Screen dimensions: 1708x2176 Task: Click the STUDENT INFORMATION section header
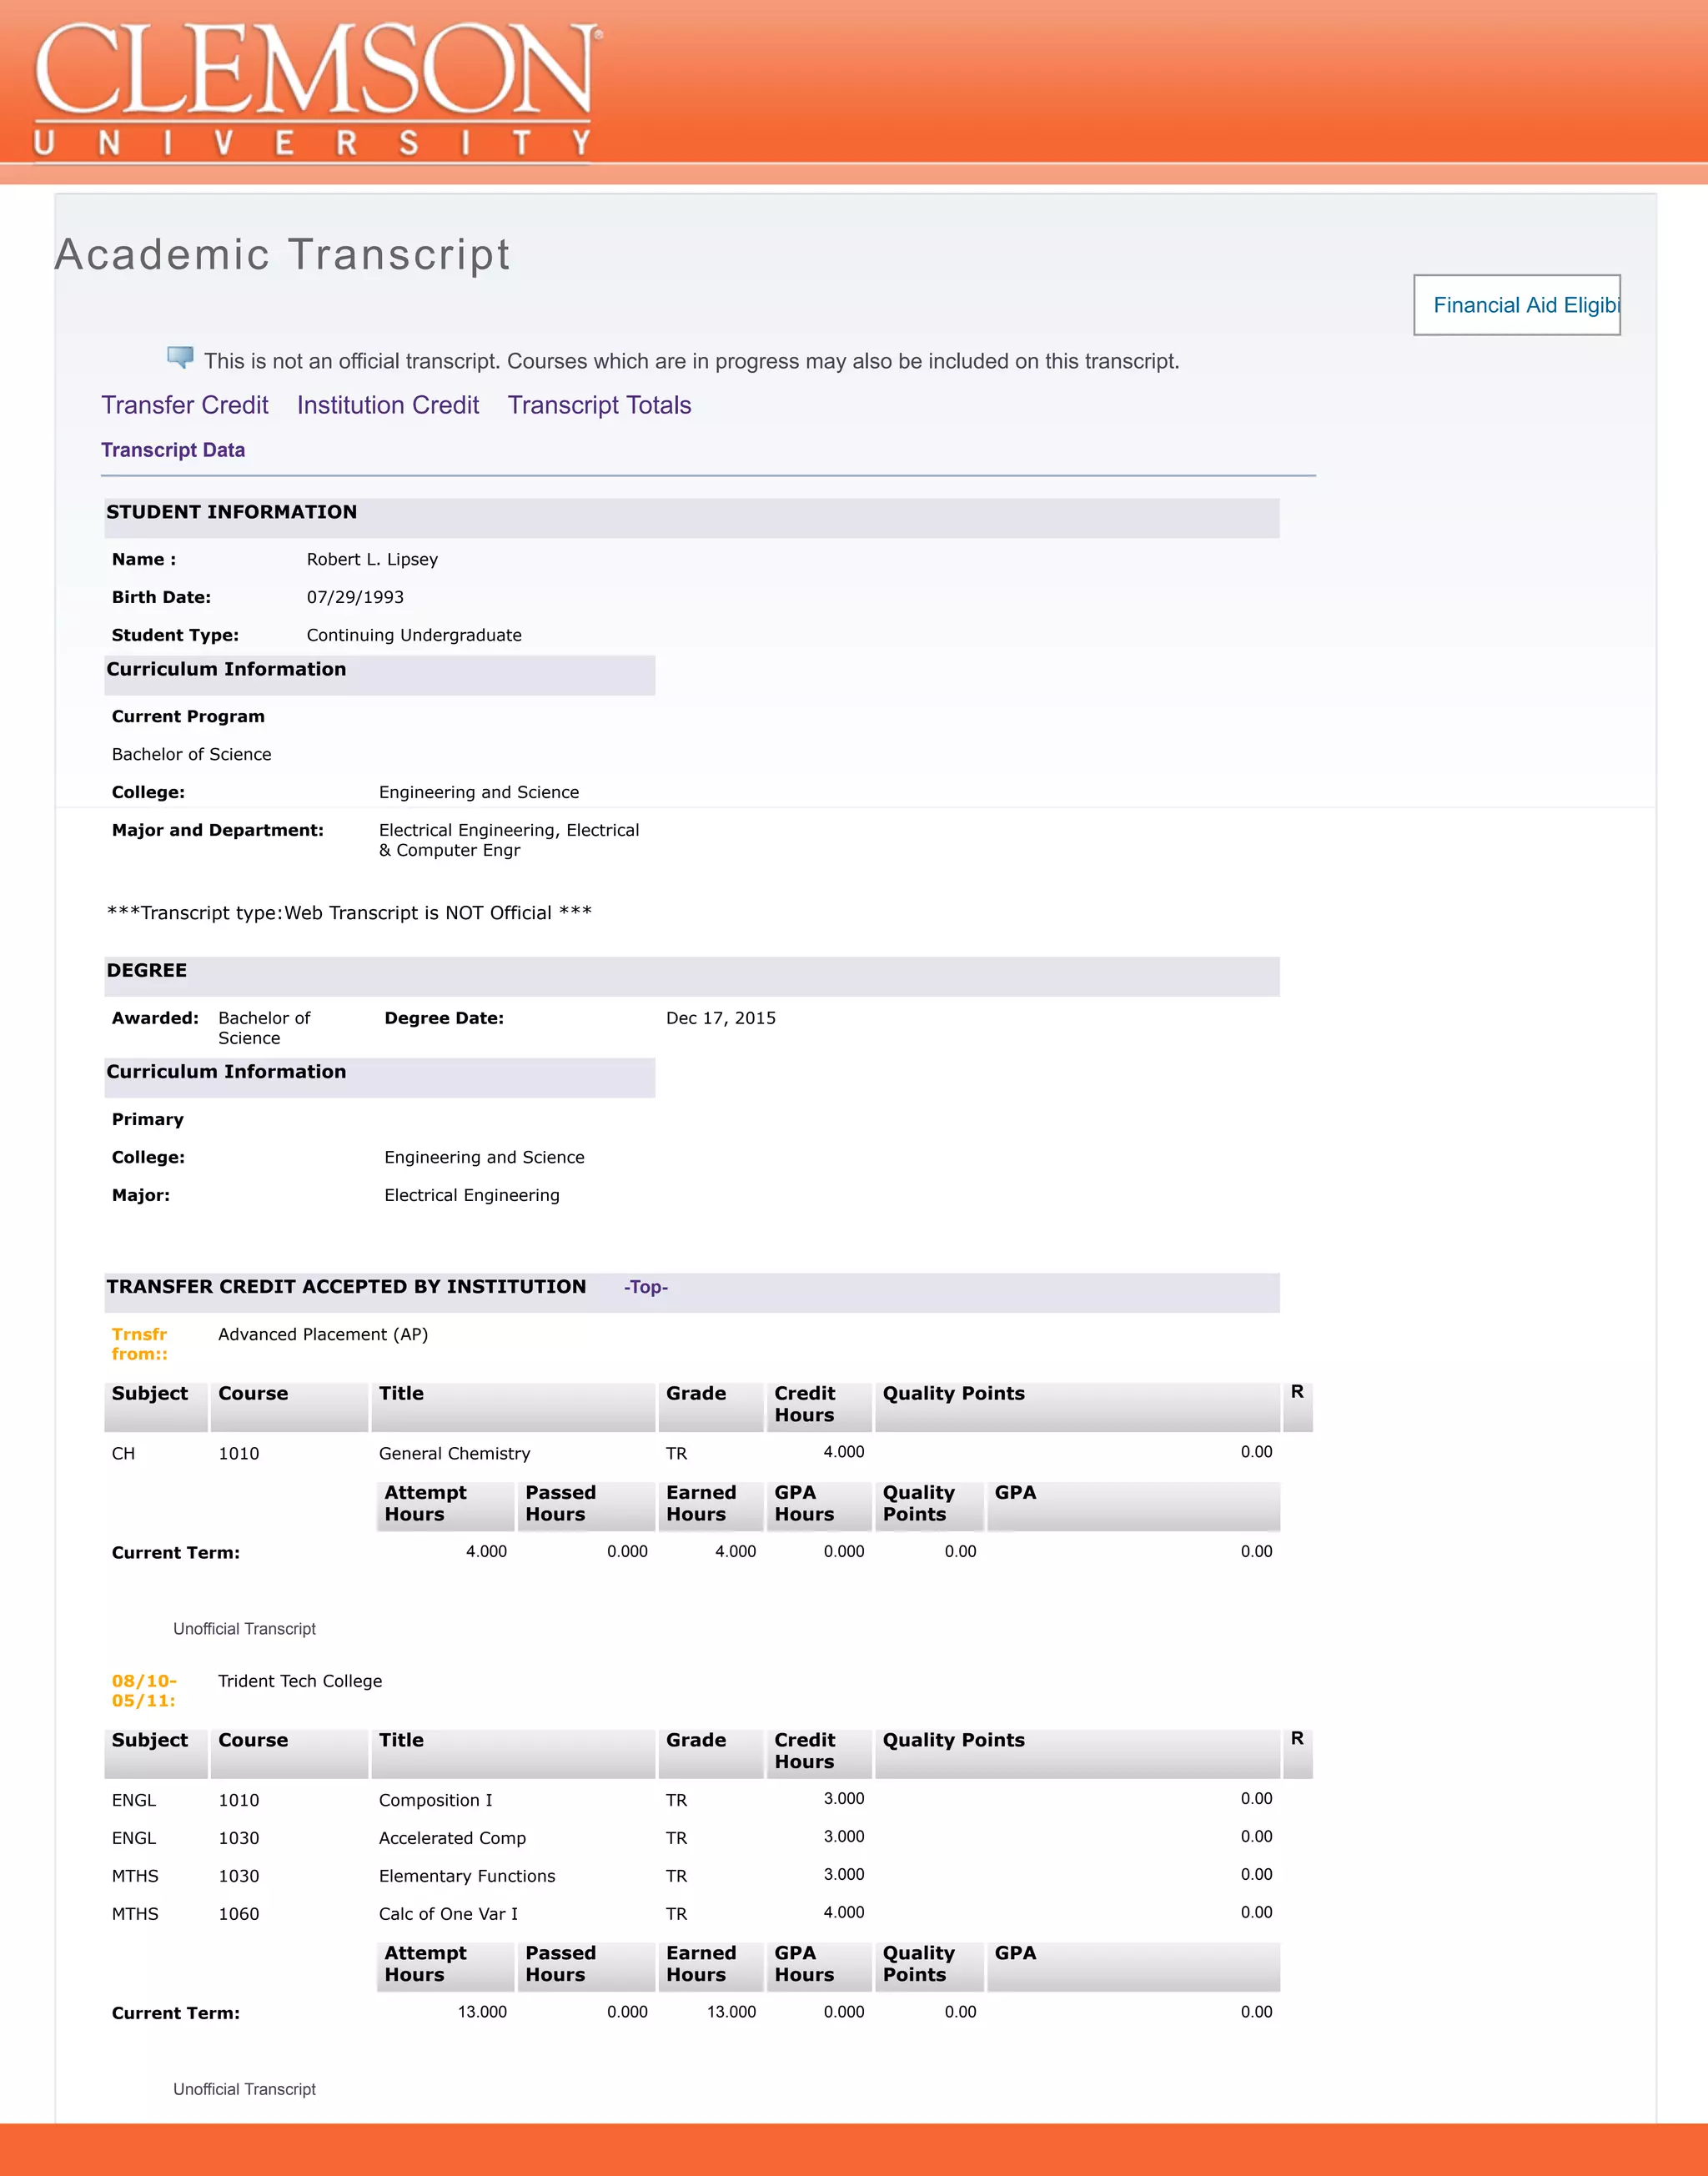(232, 512)
